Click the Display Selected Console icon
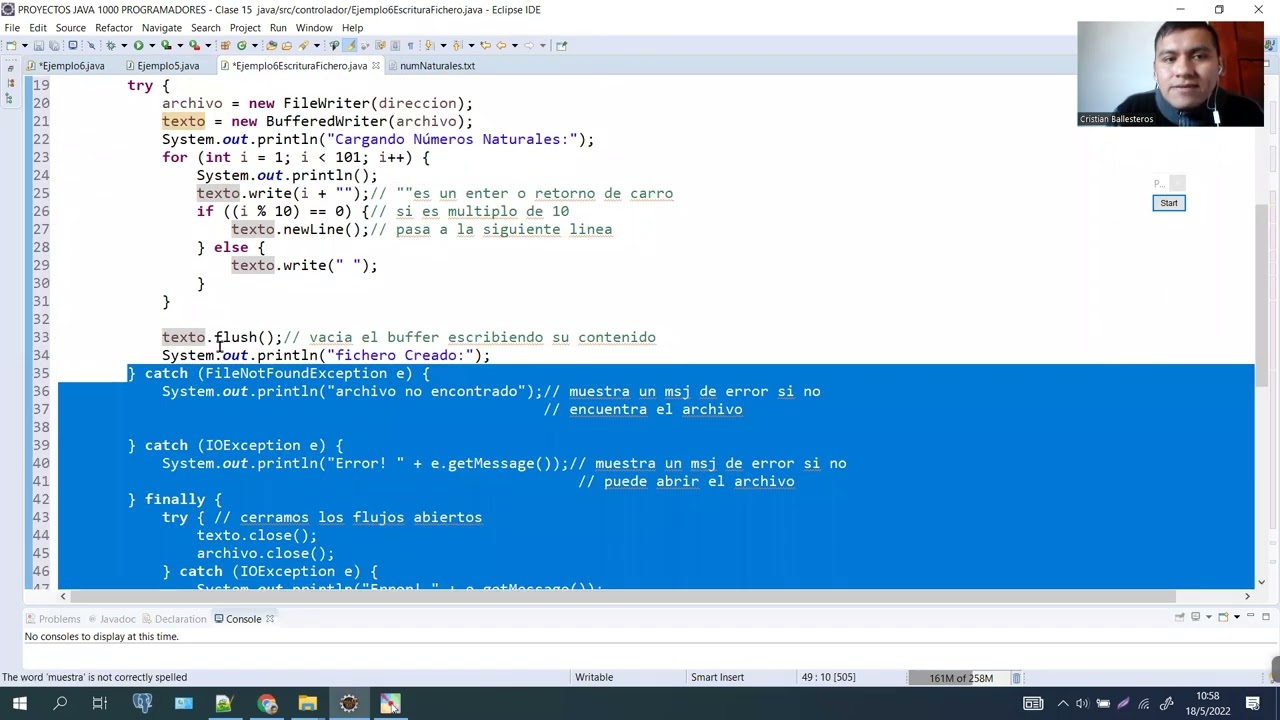The image size is (1280, 720). (x=1195, y=617)
